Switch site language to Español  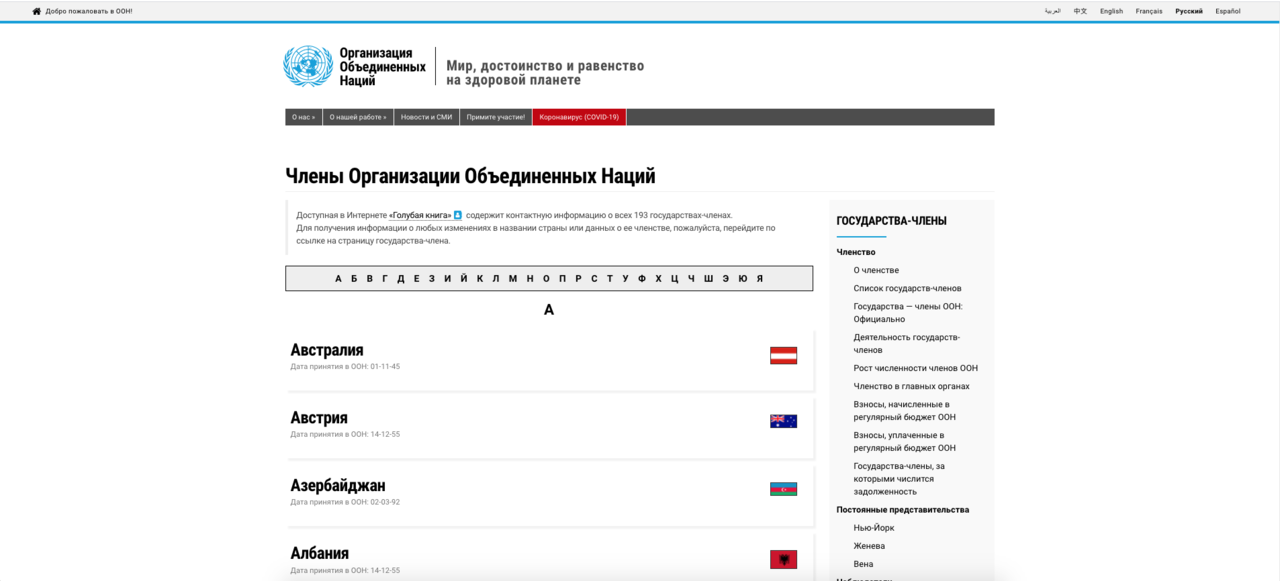[1228, 11]
